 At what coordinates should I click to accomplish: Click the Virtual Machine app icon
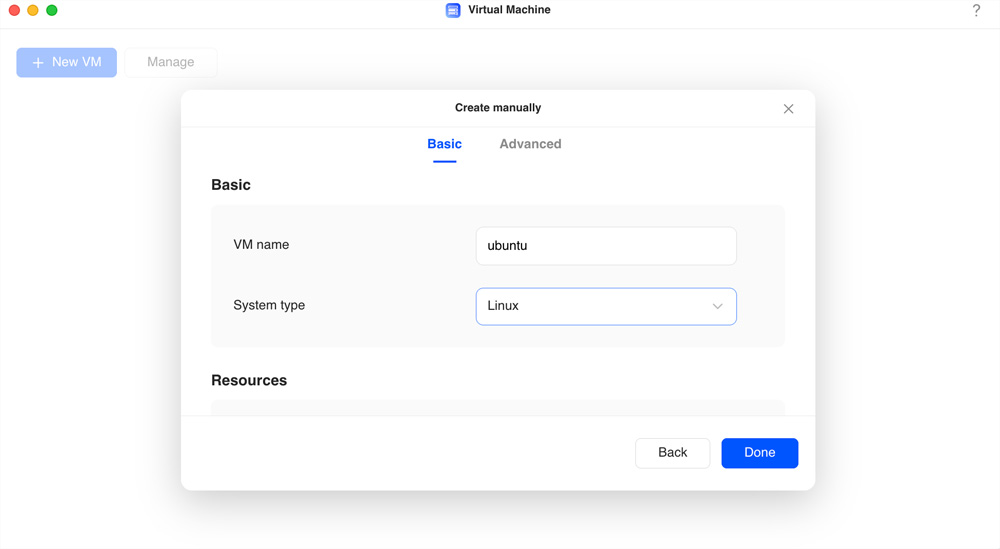tap(453, 10)
